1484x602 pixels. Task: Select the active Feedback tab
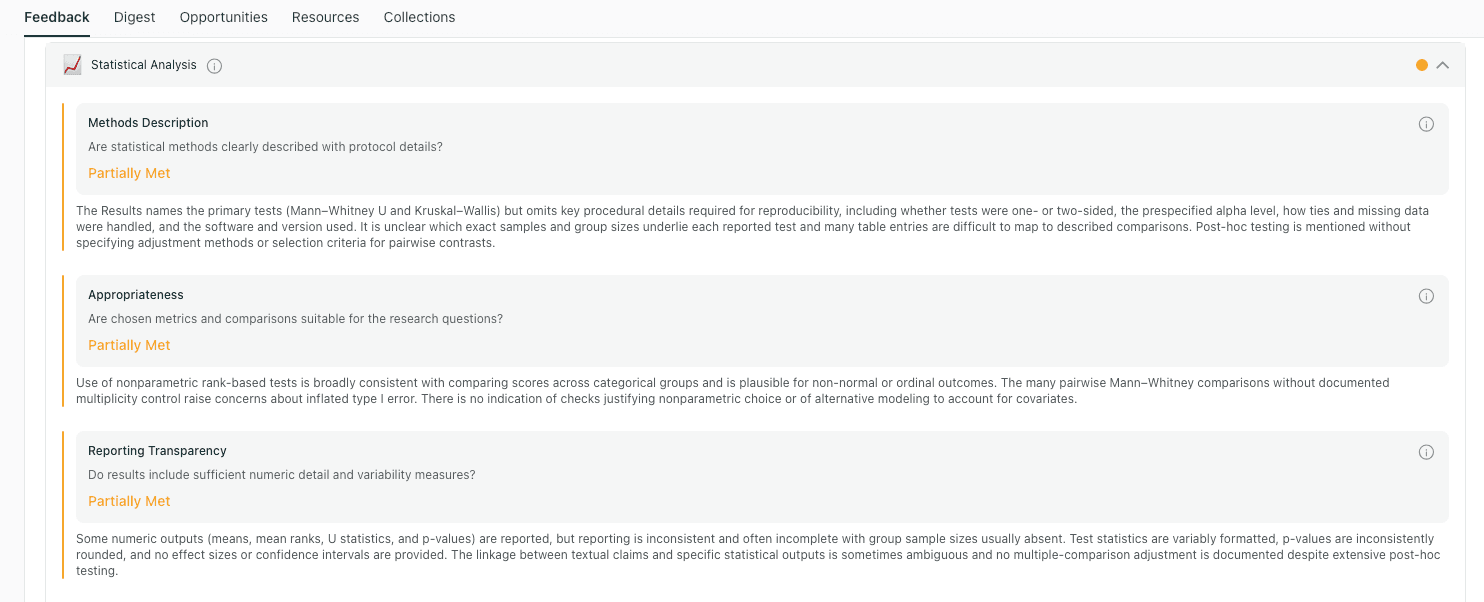[56, 17]
